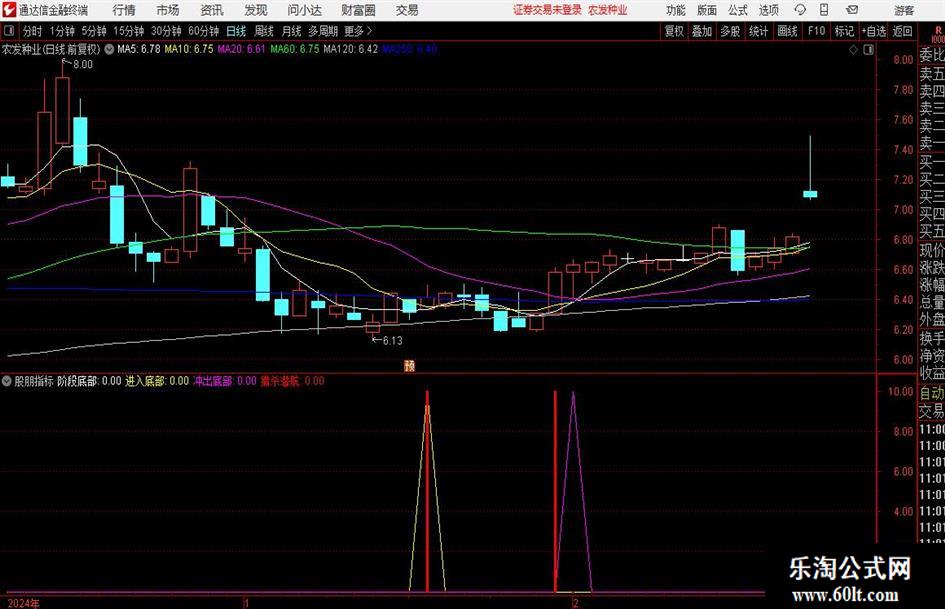945x609 pixels.
Task: Open the 问小达 menu
Action: (x=304, y=10)
